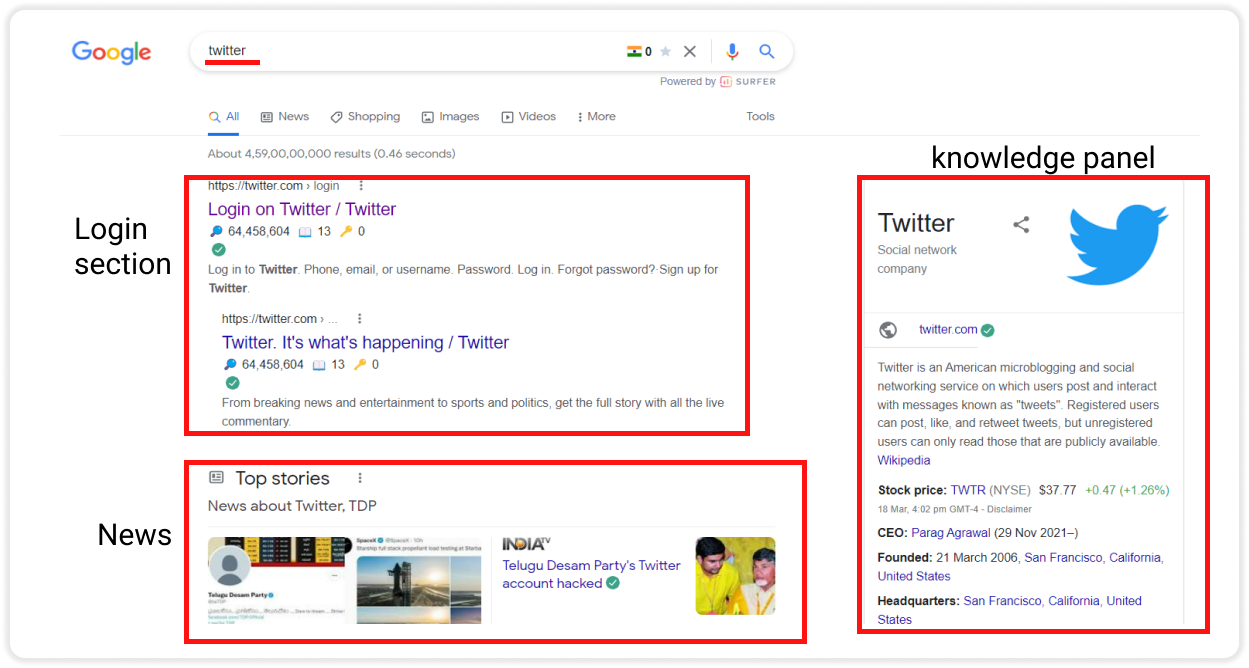Click the 'About 4,59,00,00,000 results' count text

(x=331, y=154)
